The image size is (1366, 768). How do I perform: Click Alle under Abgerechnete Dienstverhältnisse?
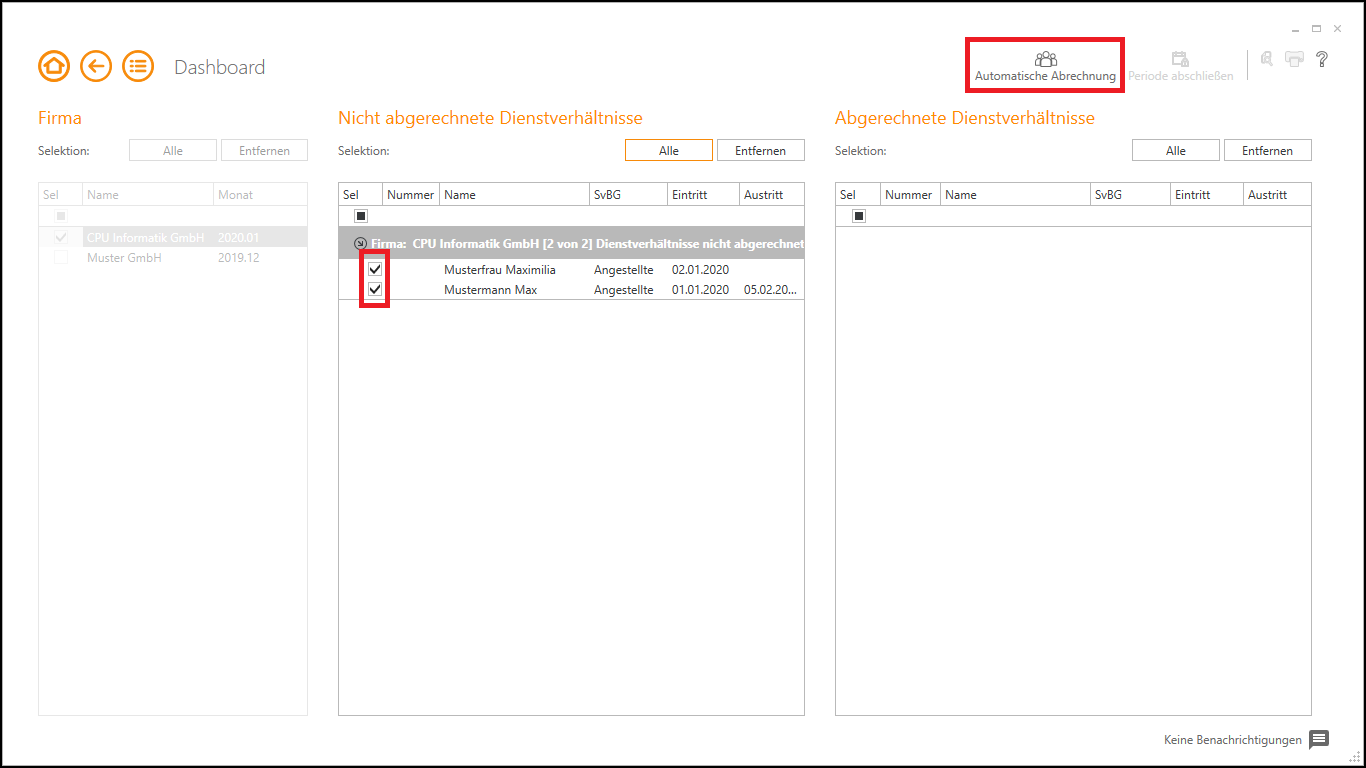(1176, 151)
